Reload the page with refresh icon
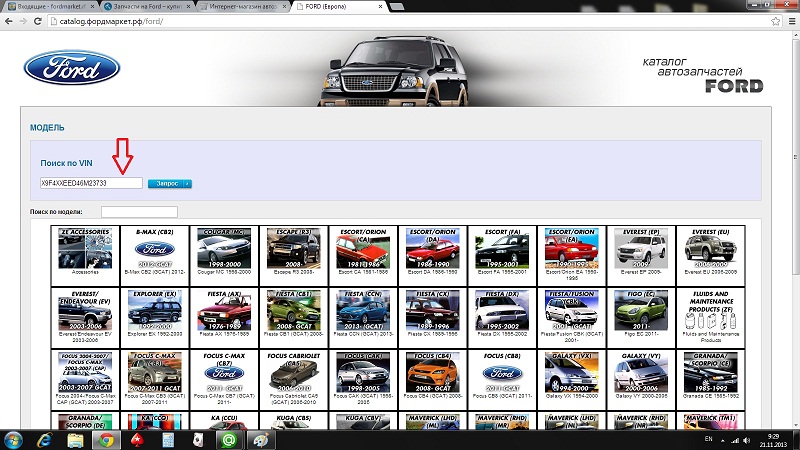The height and width of the screenshot is (450, 800). click(37, 21)
